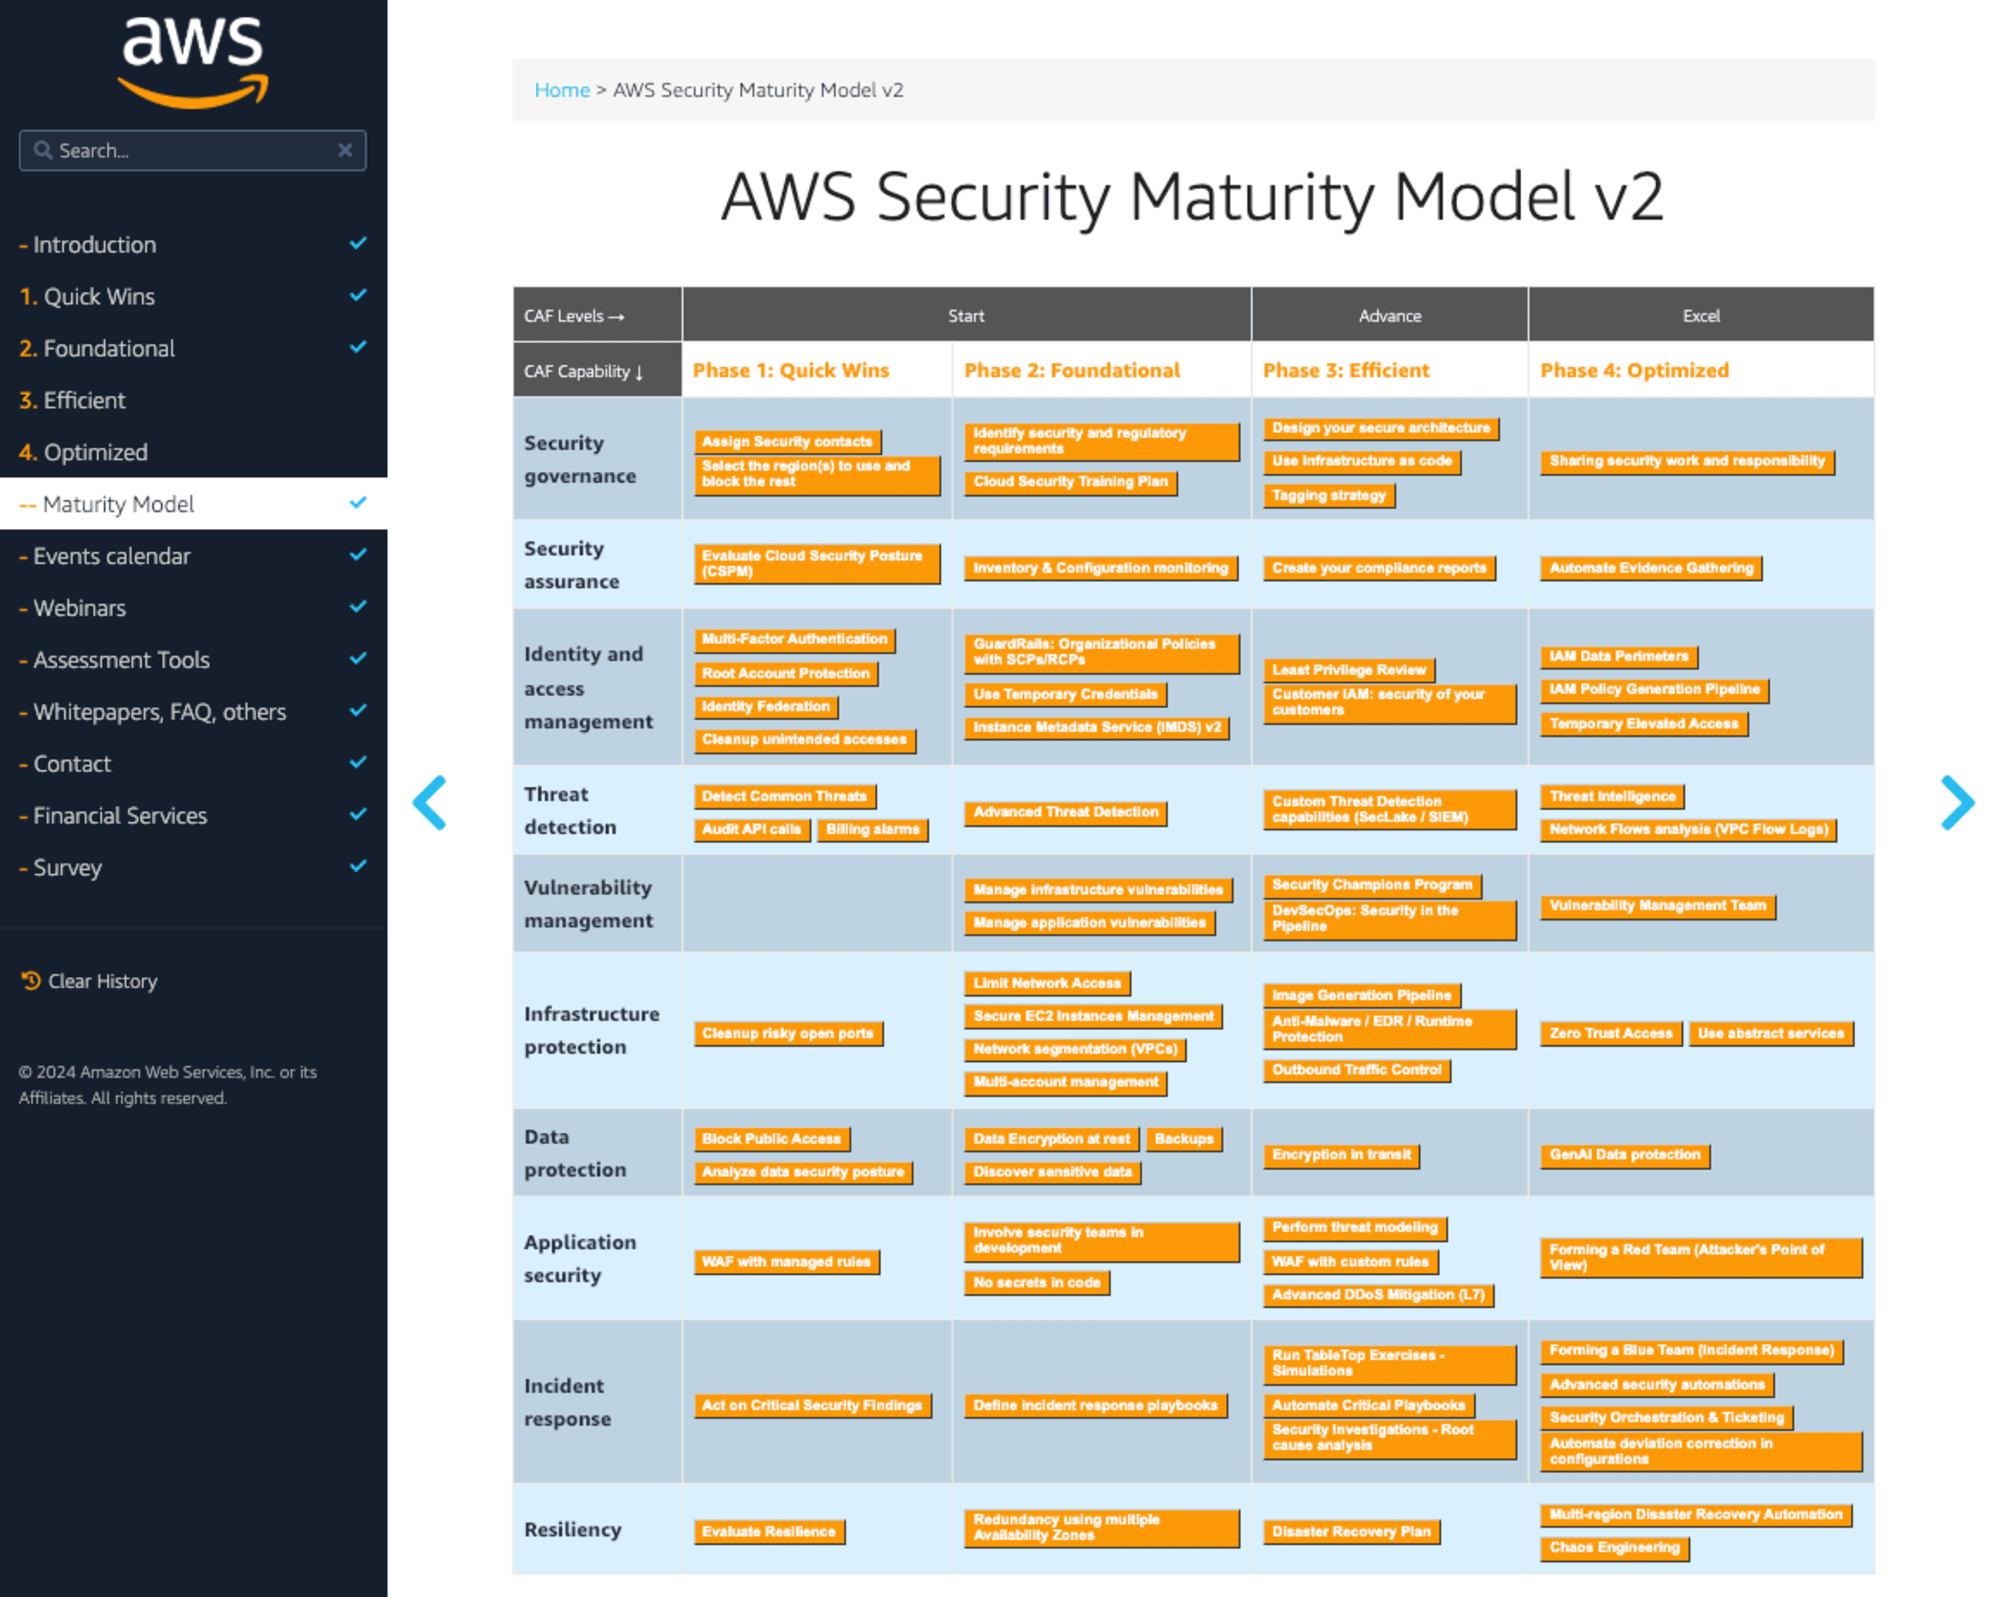Screen dimensions: 2000x1597
Task: Open Billing alarms item
Action: (x=872, y=830)
